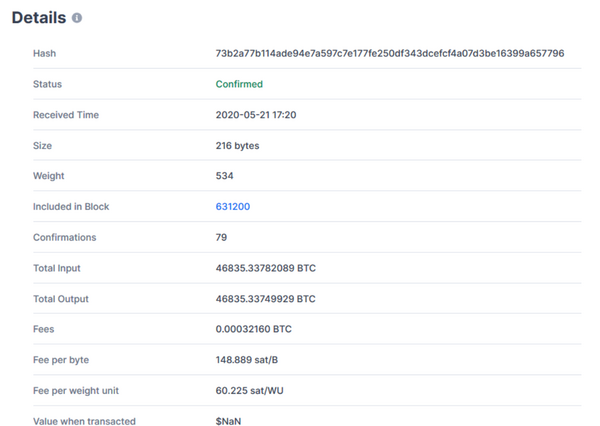The height and width of the screenshot is (426, 600).
Task: Click the Details heading
Action: (39, 18)
